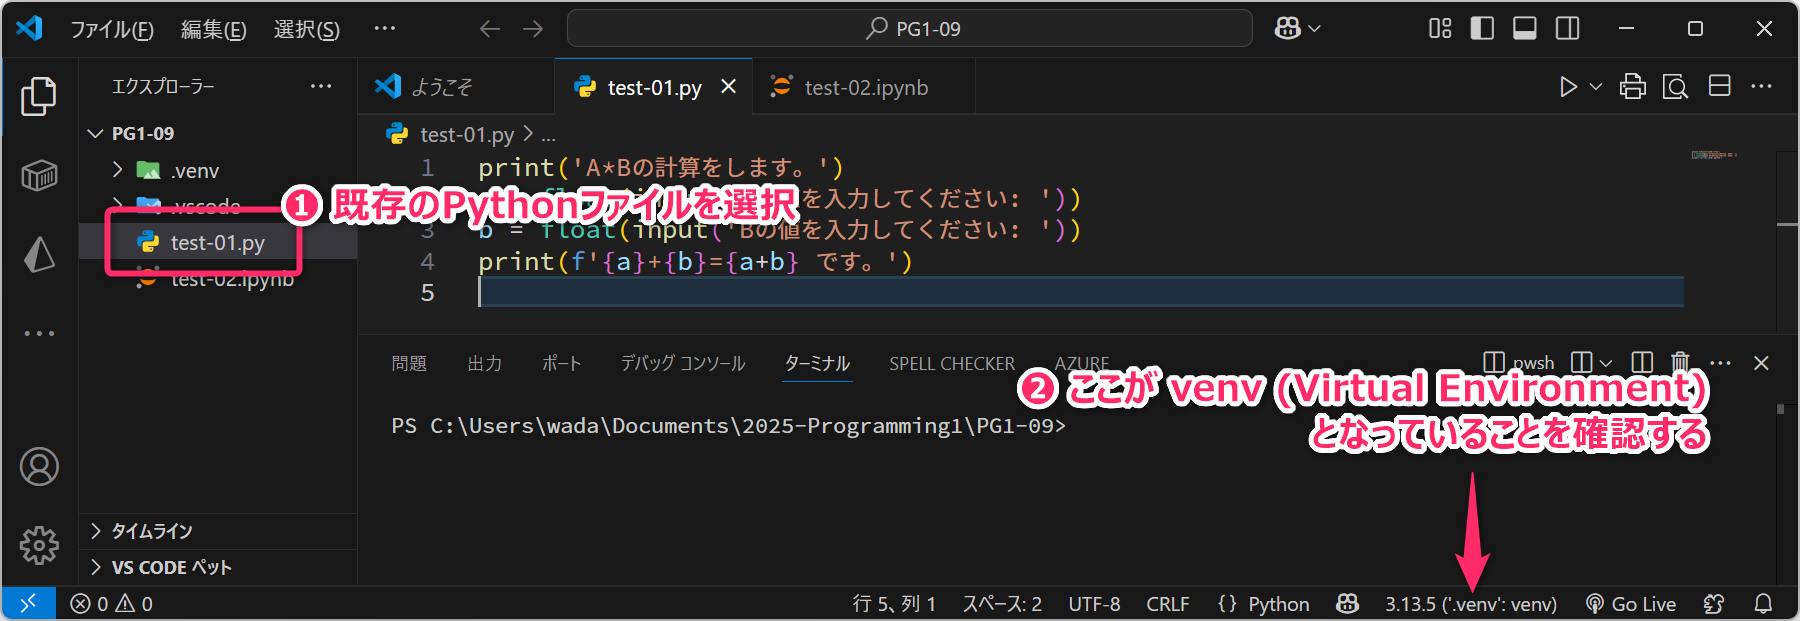Toggle the bottom panel layout button
The image size is (1800, 621).
point(1524,29)
